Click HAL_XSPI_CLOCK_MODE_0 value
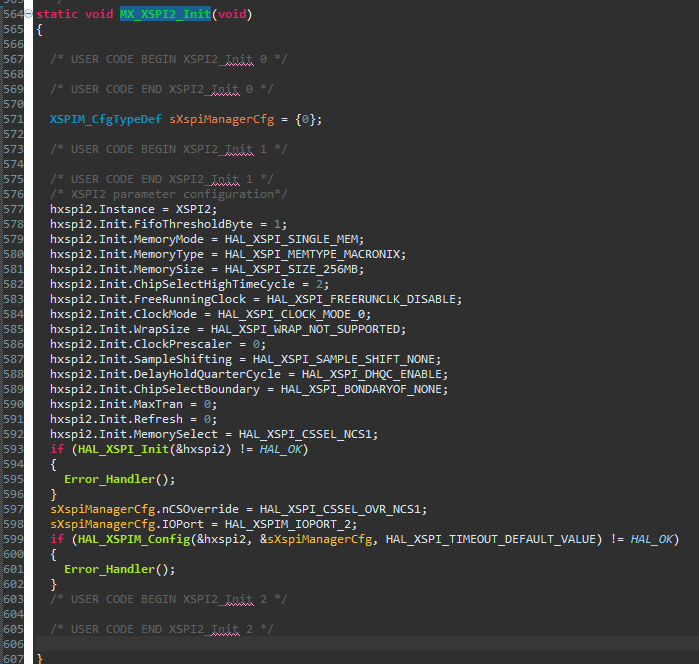Viewport: 699px width, 664px height. click(291, 314)
